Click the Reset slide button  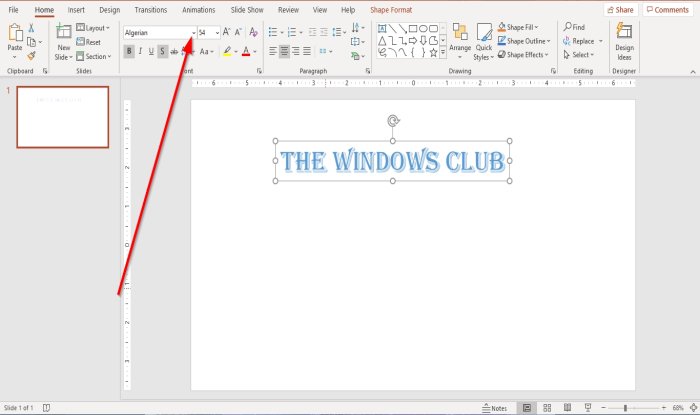[x=88, y=42]
